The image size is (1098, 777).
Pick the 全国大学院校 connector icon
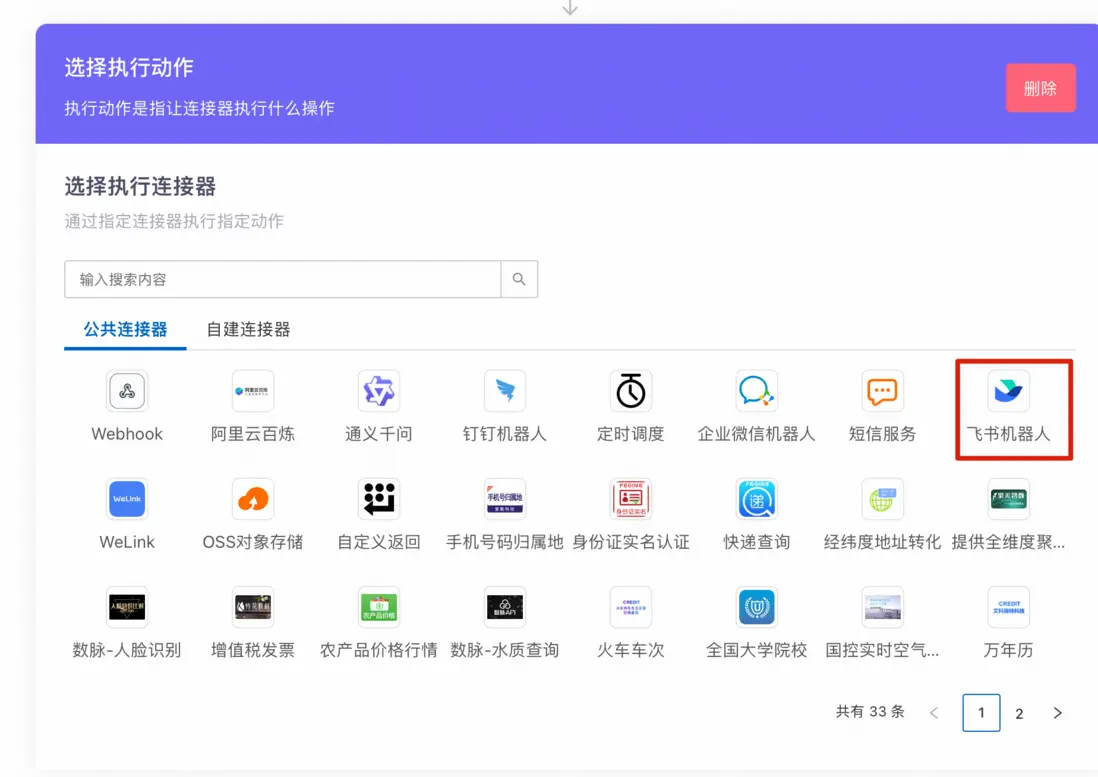click(756, 607)
